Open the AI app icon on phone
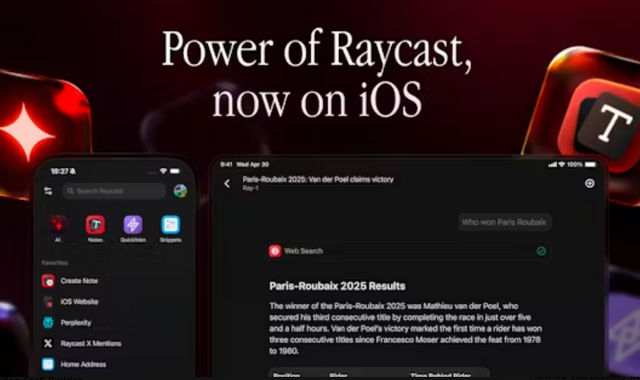The image size is (640, 380). click(x=58, y=224)
